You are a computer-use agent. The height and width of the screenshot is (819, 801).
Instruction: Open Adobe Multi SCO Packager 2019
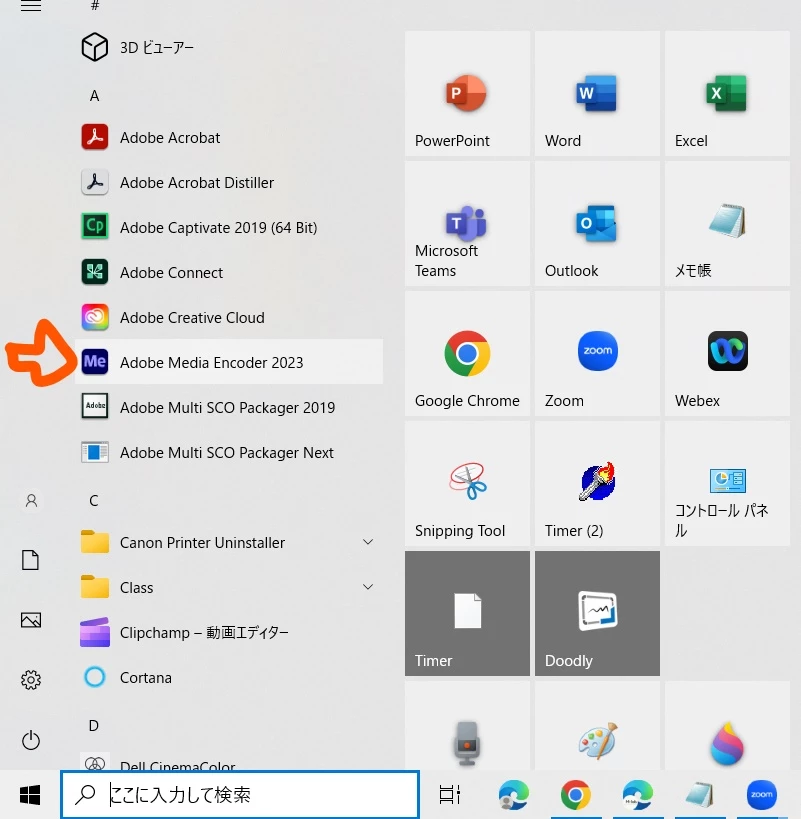click(229, 407)
